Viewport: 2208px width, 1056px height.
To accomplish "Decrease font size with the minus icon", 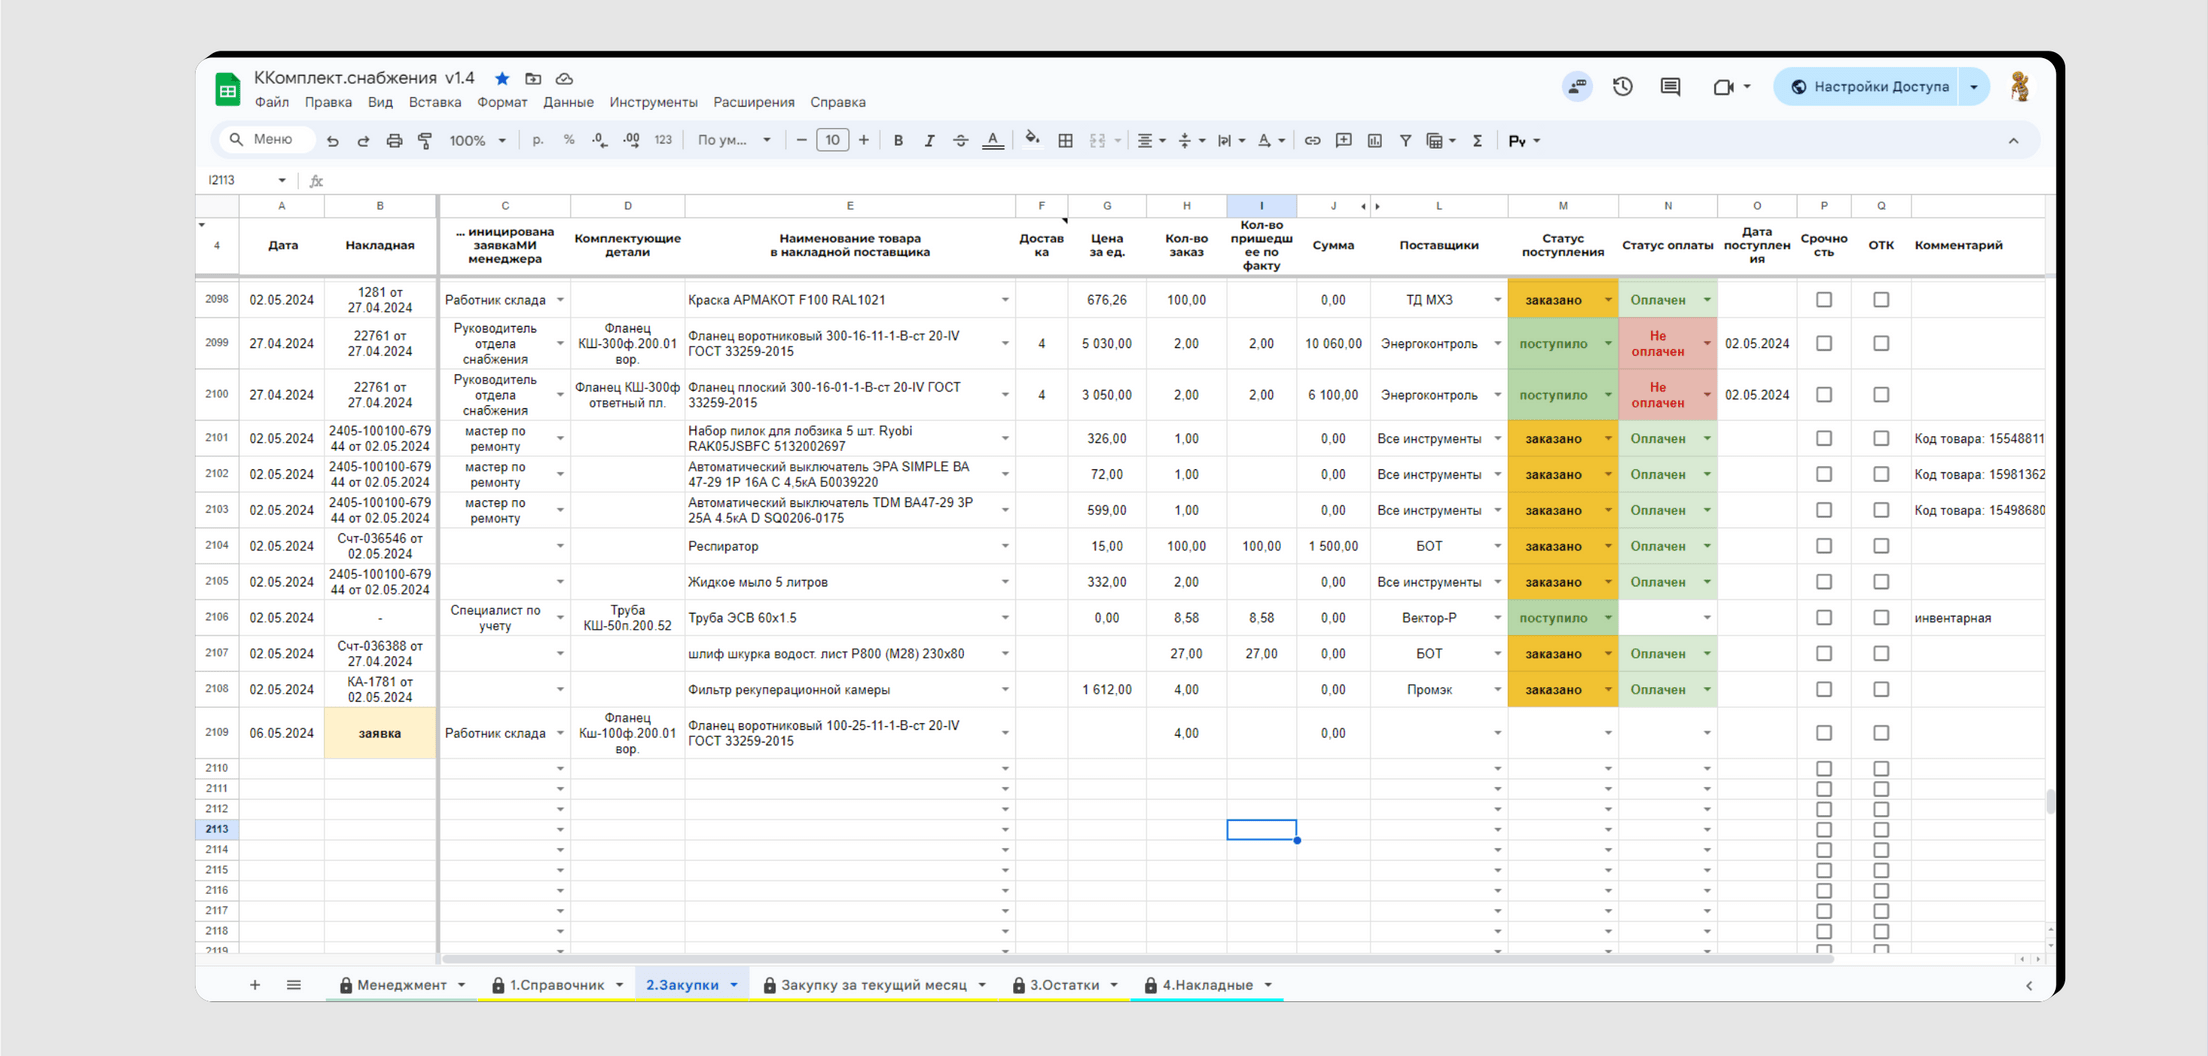I will click(x=801, y=140).
